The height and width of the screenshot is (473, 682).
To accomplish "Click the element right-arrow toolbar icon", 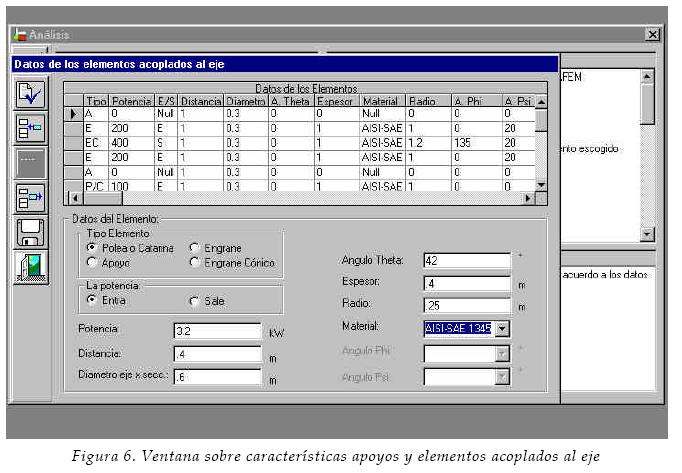I will point(30,197).
